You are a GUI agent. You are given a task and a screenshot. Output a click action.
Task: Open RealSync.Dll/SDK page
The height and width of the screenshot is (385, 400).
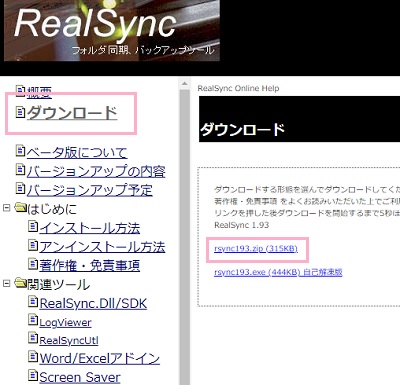tap(93, 303)
